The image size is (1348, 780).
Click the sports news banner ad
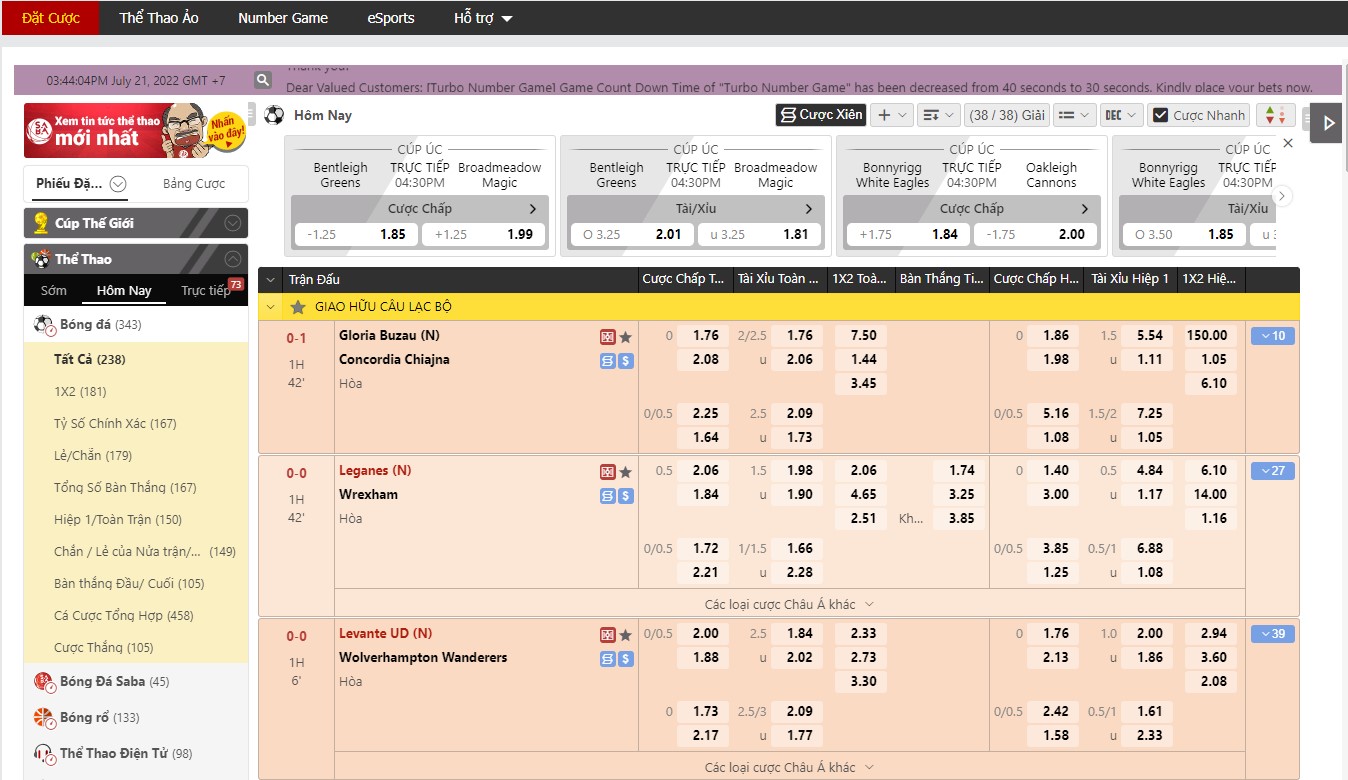pos(136,130)
